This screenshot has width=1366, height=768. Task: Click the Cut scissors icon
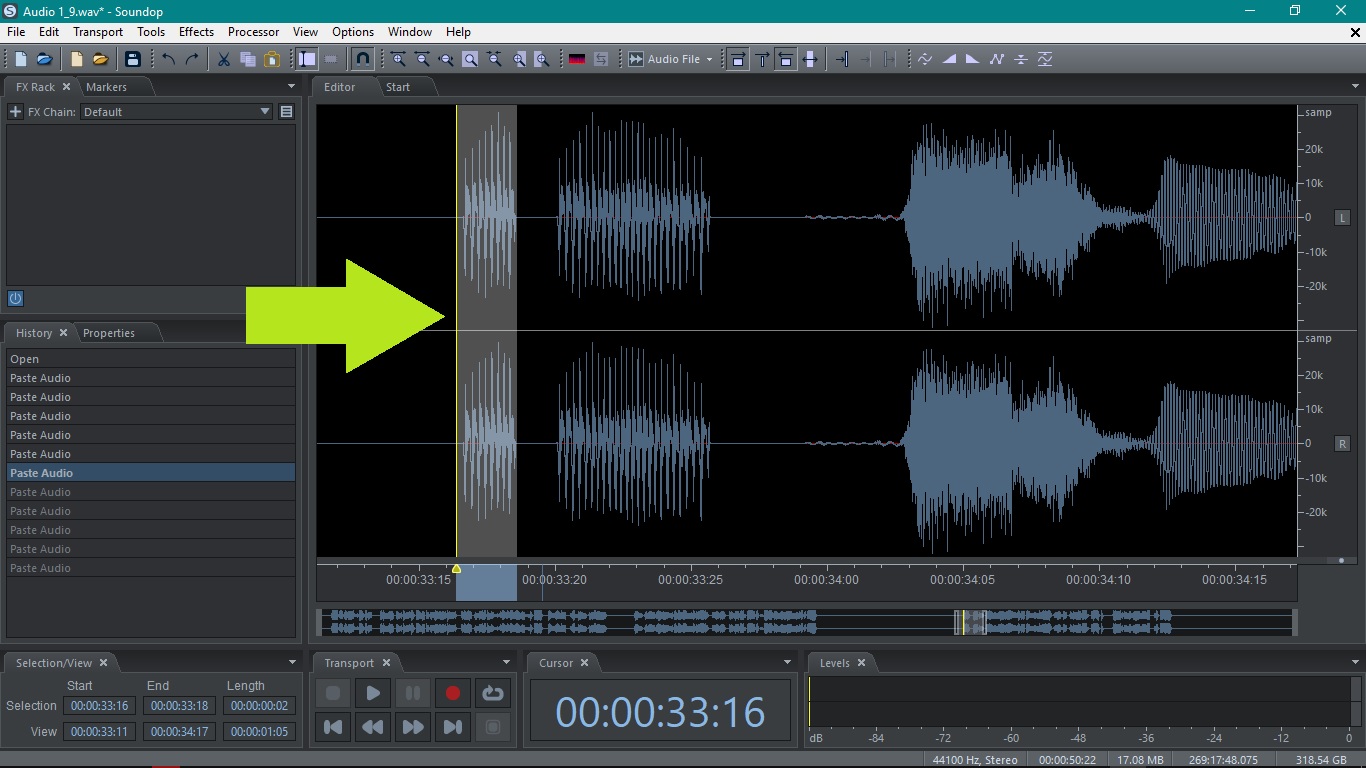pos(224,60)
